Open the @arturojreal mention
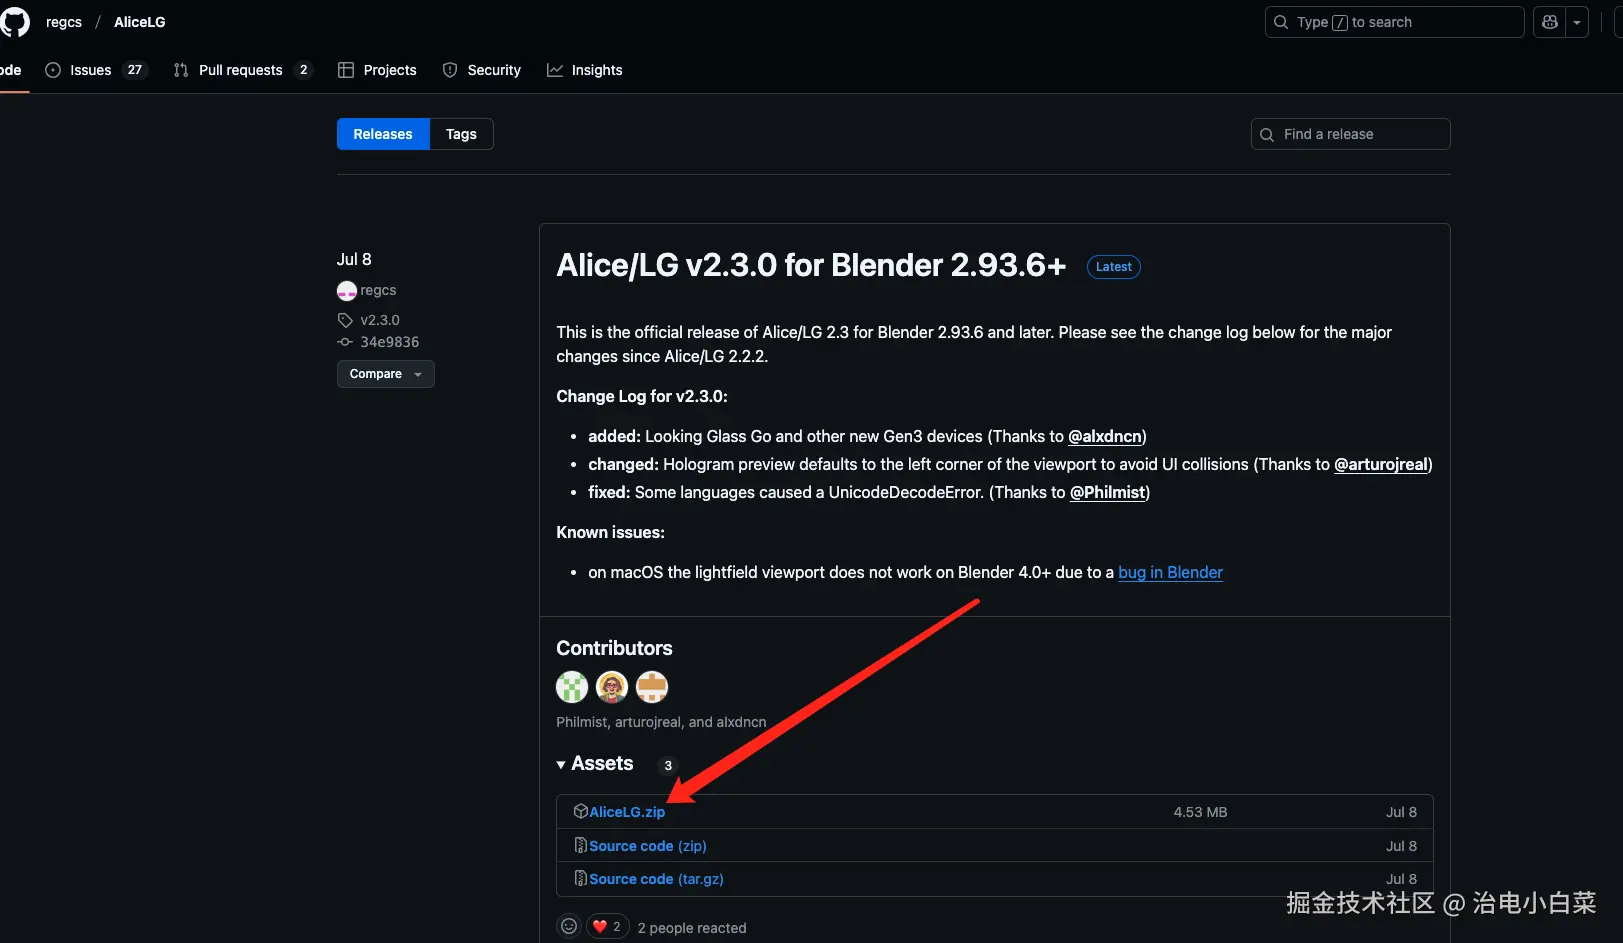 tap(1381, 464)
